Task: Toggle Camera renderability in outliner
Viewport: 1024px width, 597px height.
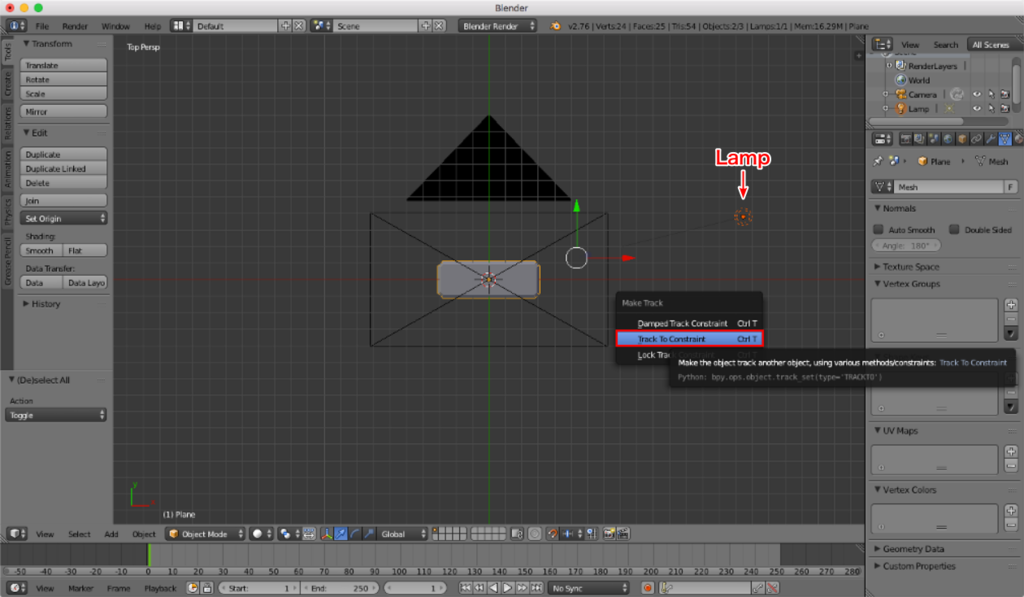Action: 1005,94
